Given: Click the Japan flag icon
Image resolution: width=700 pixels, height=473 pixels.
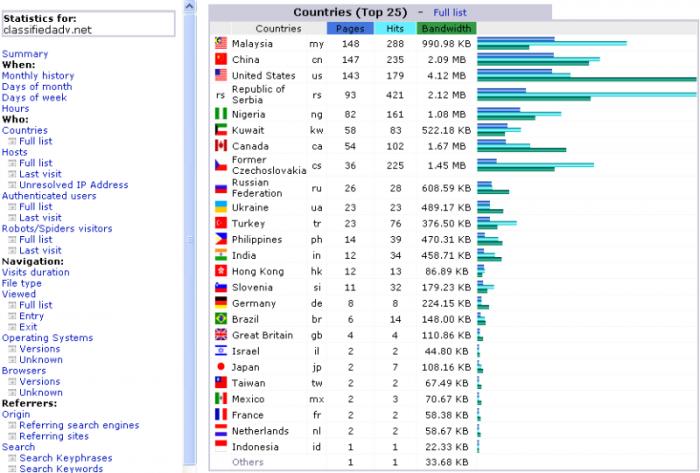Looking at the screenshot, I should 221,367.
